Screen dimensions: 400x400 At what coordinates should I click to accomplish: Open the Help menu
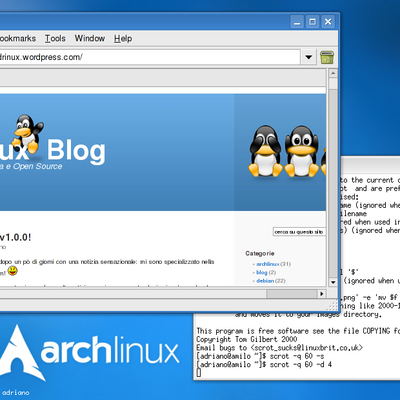(x=123, y=39)
